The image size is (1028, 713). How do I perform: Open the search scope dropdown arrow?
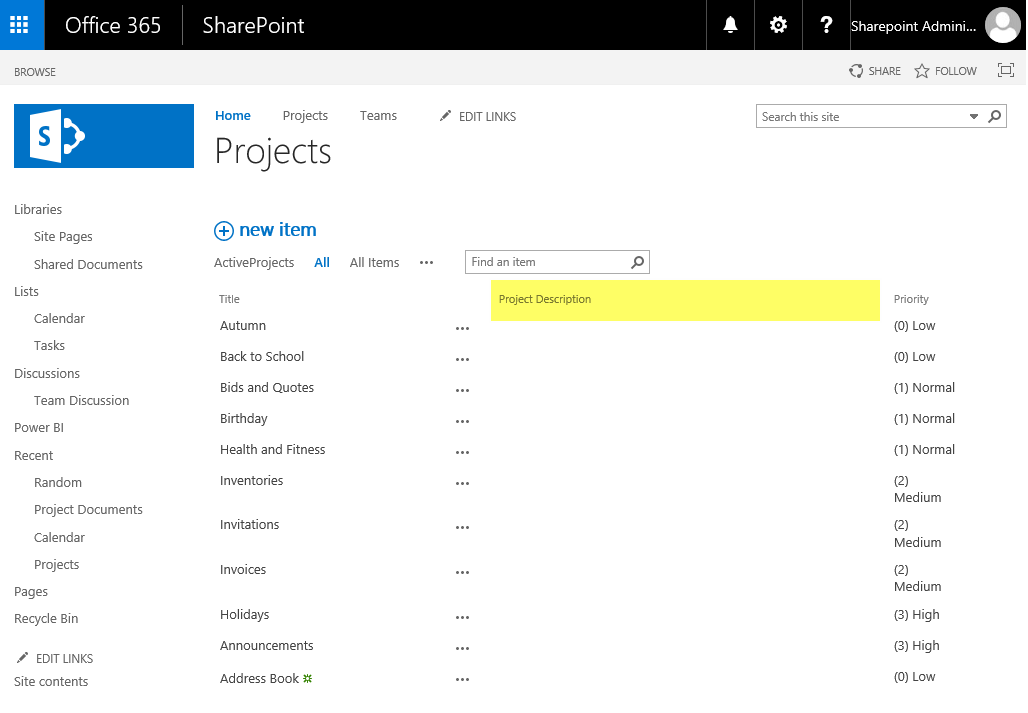pos(973,116)
